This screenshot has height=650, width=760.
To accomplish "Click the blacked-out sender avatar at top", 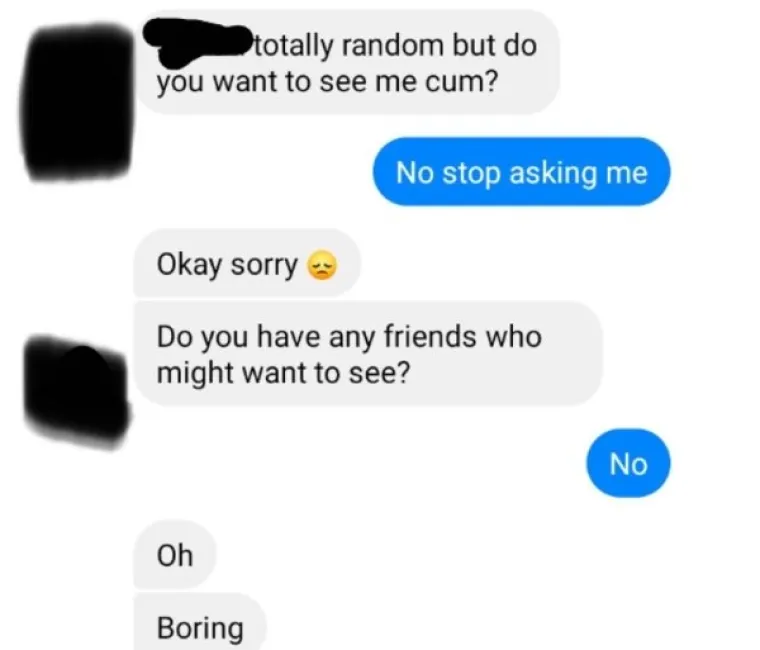I will tap(77, 102).
